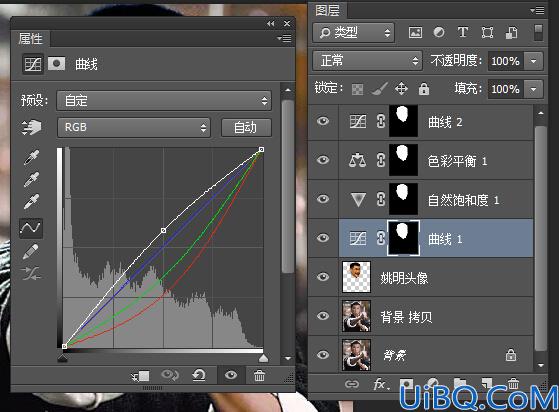Collapse the Properties panel with double arrows
Viewport: 559px width, 412px height.
[271, 24]
